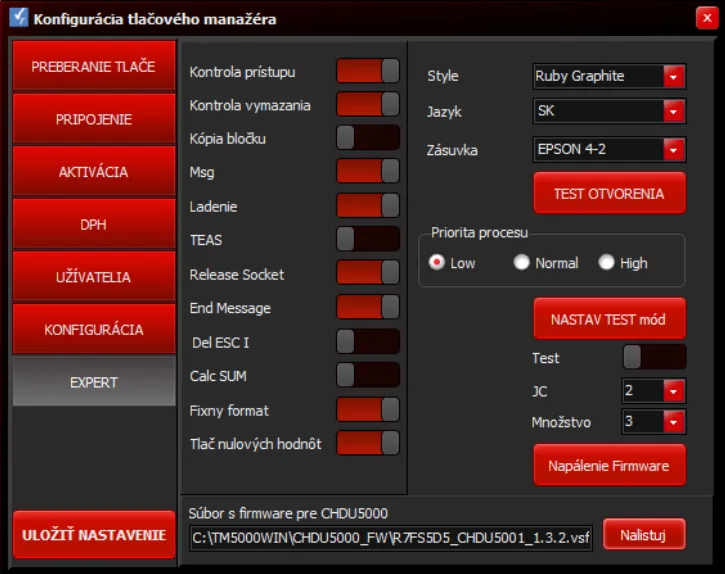This screenshot has width=725, height=574.
Task: Click the ULOŽIŤ NASTAVENIE button
Action: (x=94, y=535)
